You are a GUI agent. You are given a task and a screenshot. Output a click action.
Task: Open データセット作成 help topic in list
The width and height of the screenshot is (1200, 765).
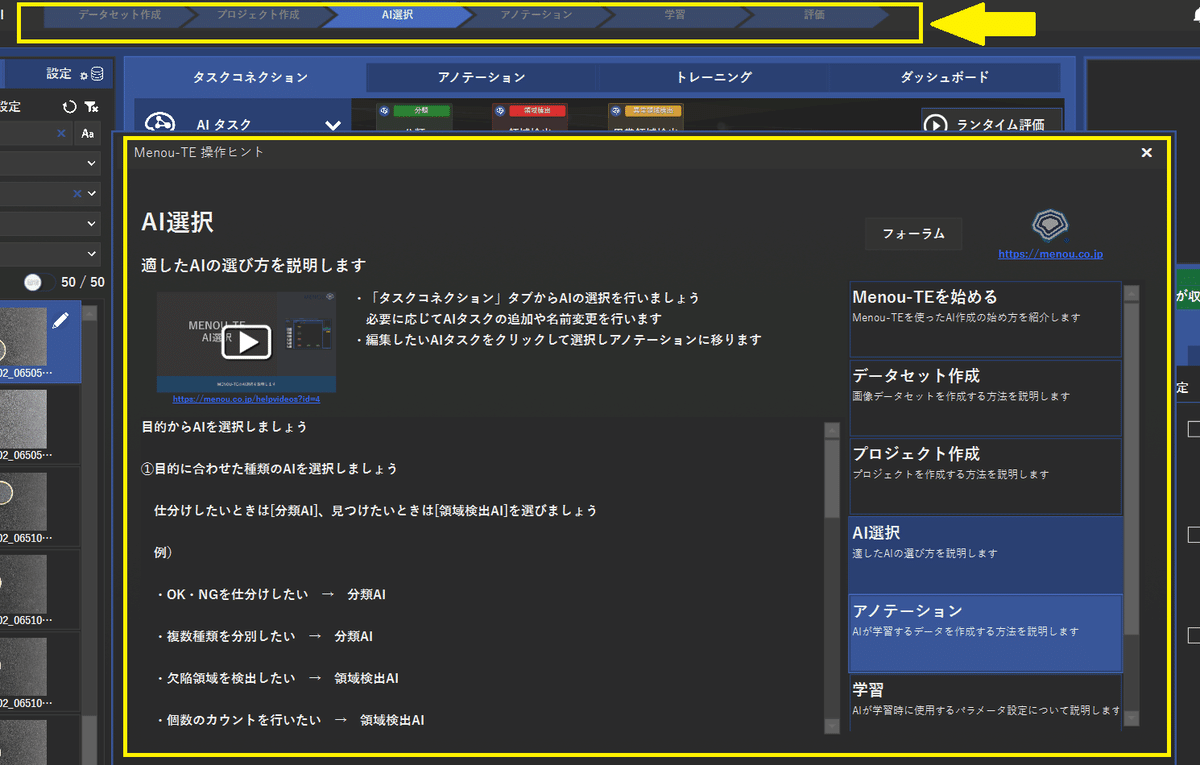pos(985,398)
